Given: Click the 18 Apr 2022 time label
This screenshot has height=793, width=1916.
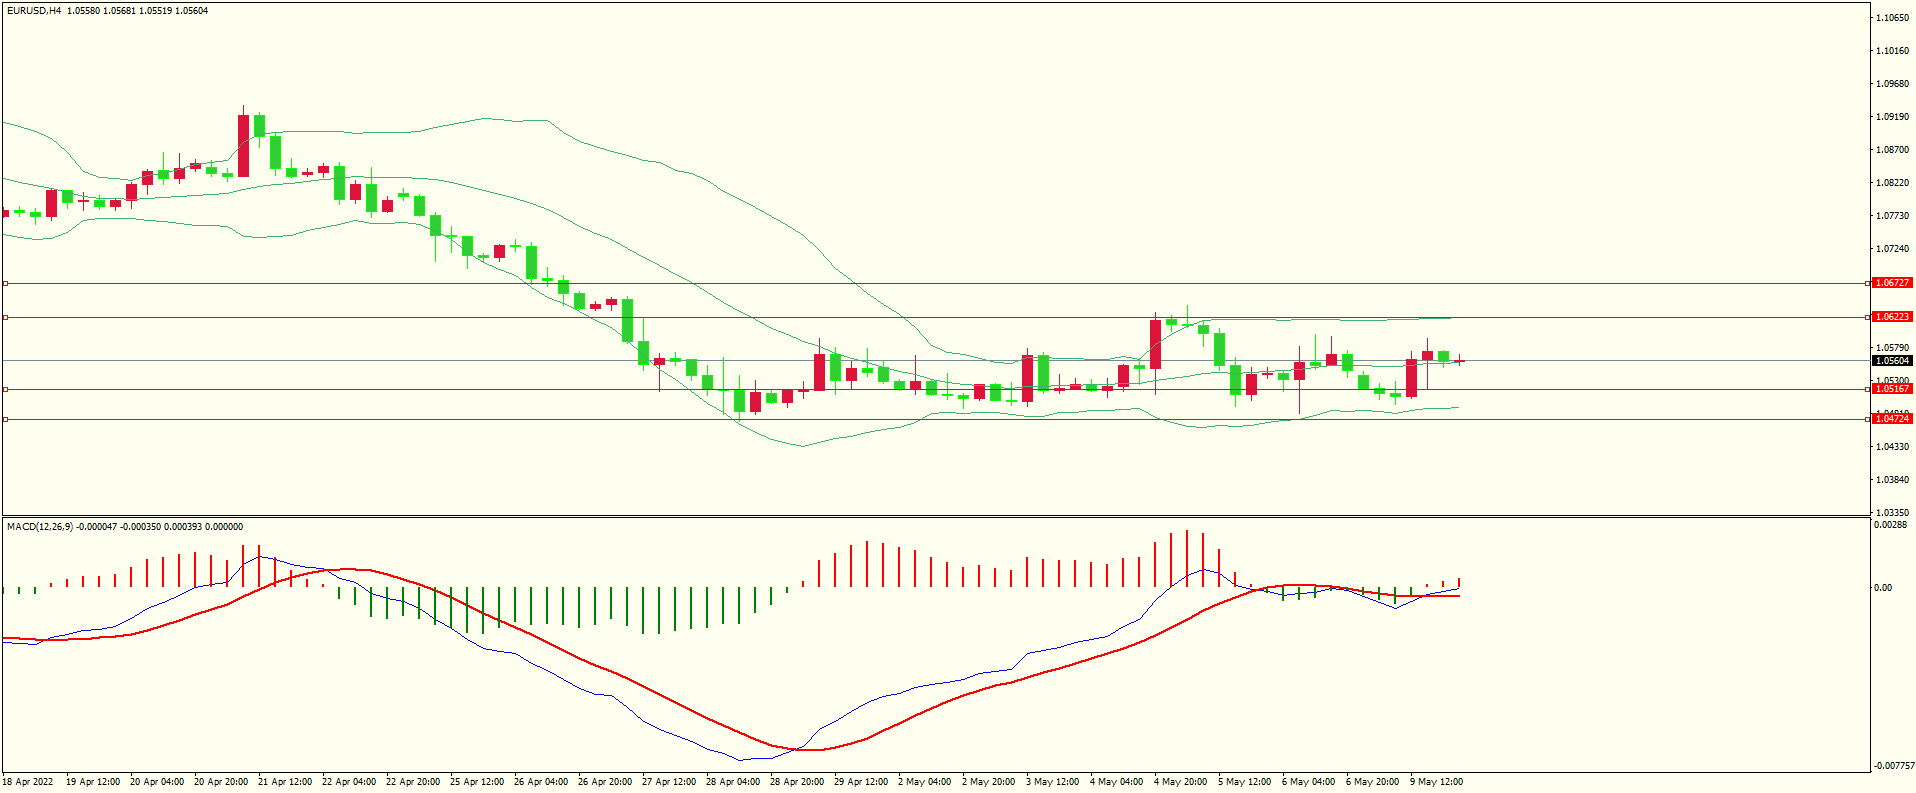Looking at the screenshot, I should coord(28,782).
